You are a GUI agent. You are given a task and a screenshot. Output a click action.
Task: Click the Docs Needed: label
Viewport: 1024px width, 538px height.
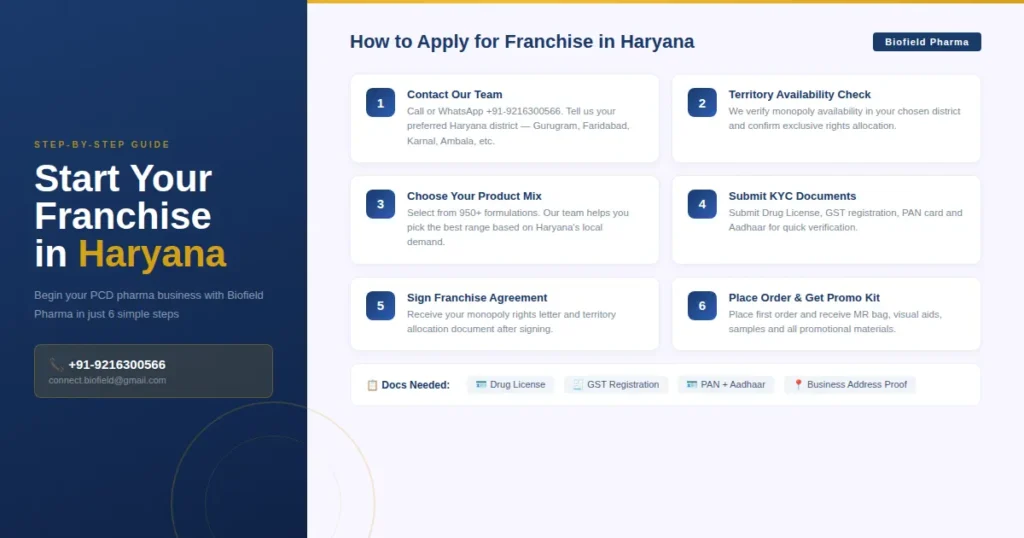pyautogui.click(x=415, y=385)
